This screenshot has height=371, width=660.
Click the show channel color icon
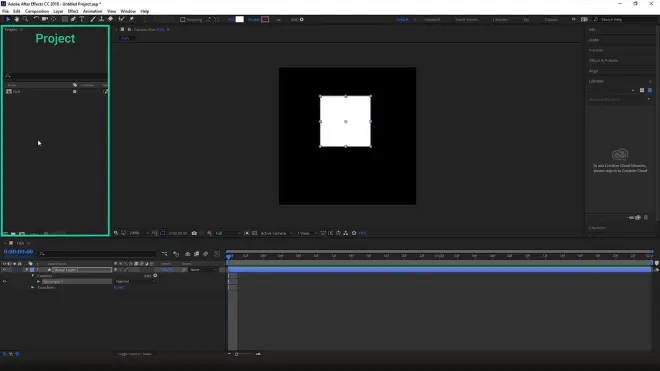click(209, 233)
